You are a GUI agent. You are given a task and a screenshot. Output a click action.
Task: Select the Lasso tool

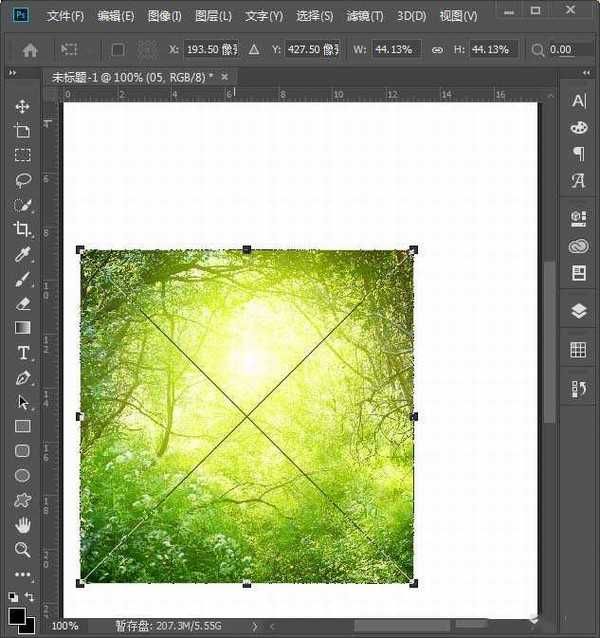[x=22, y=180]
